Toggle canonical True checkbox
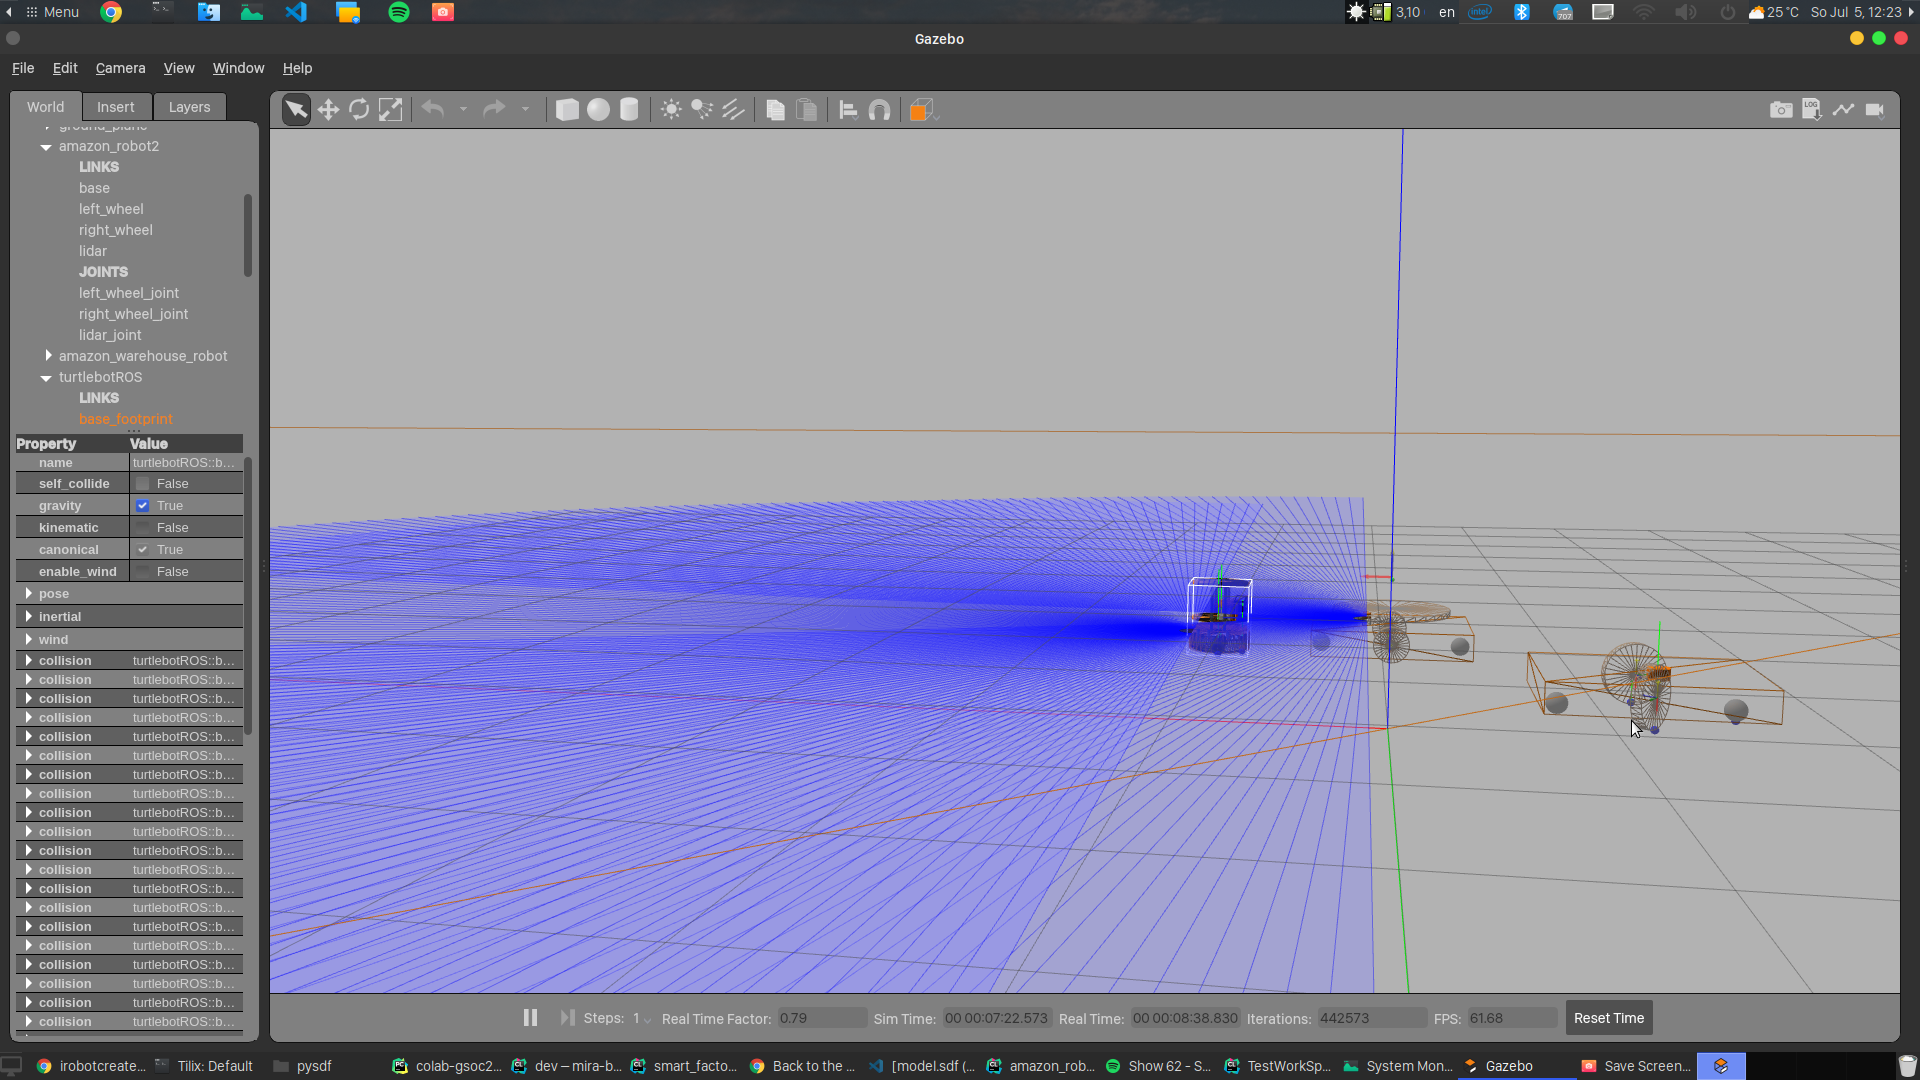This screenshot has width=1920, height=1080. pos(142,549)
